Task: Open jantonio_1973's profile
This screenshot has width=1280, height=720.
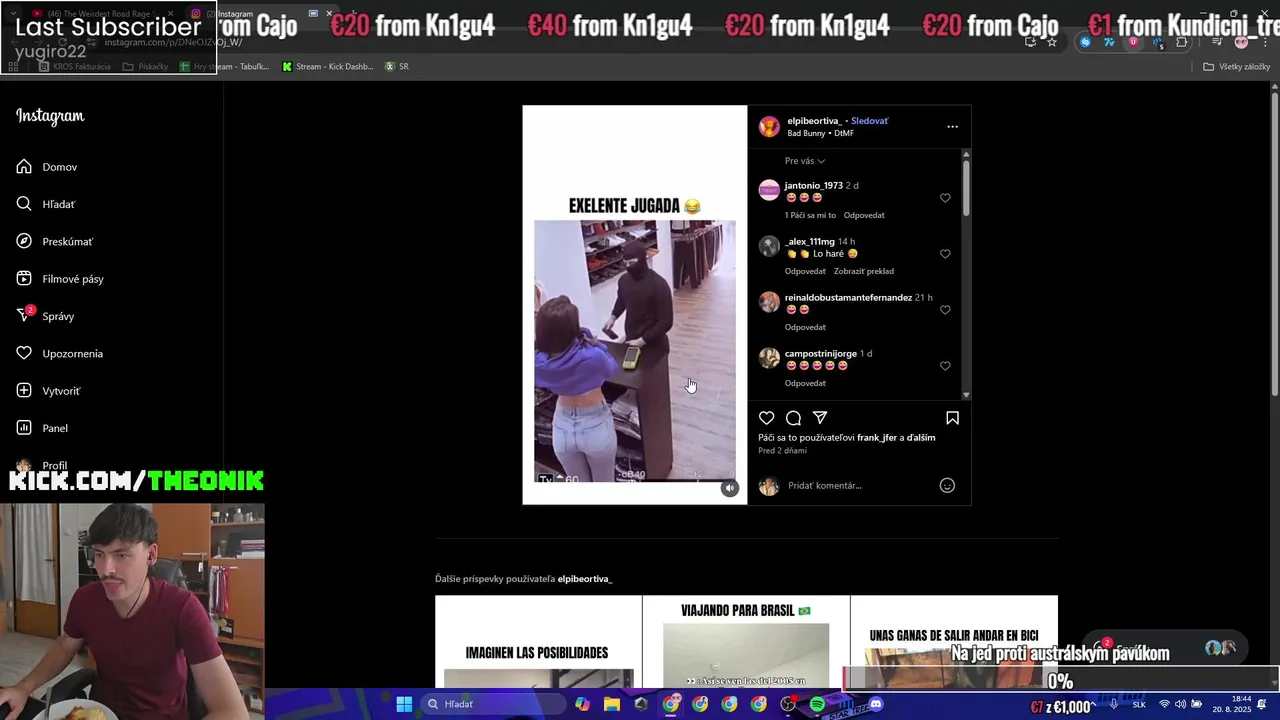Action: click(x=813, y=185)
